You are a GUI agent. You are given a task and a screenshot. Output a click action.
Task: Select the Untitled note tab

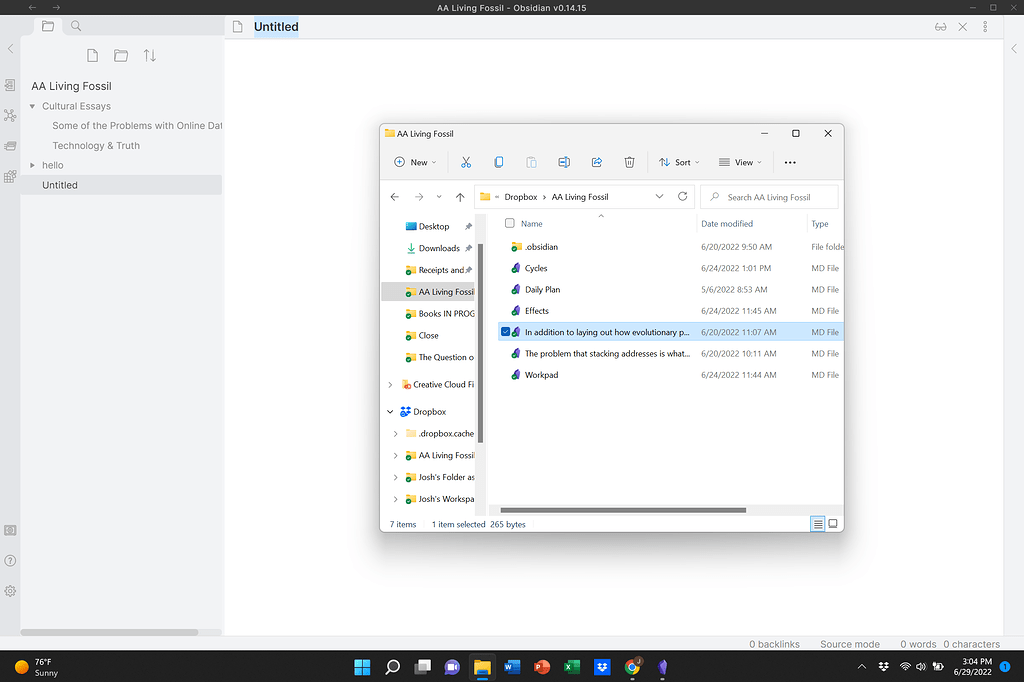[276, 27]
